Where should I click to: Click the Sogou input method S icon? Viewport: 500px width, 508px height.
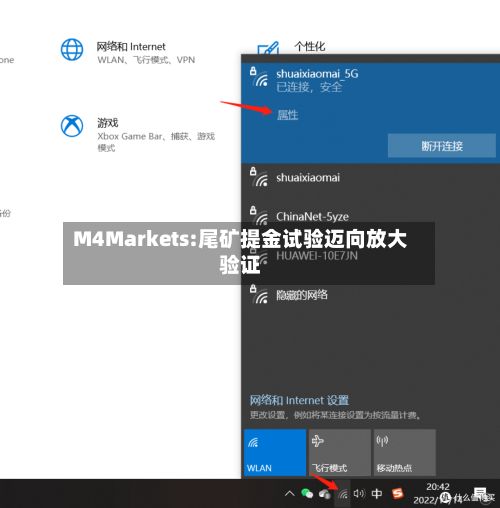click(397, 493)
